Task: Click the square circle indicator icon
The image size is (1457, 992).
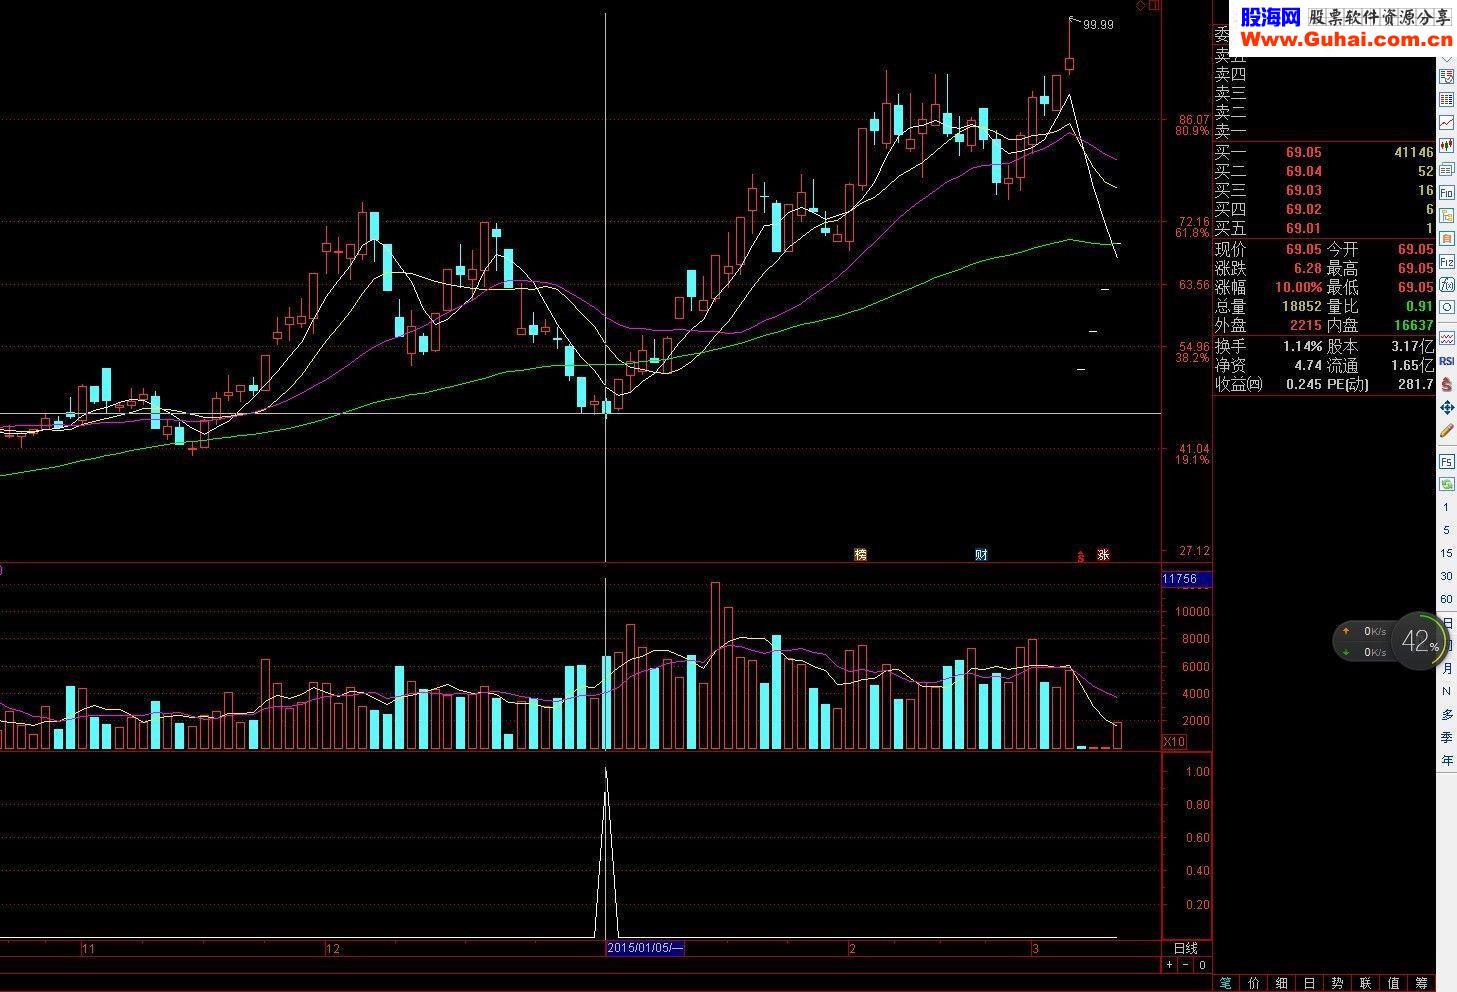Action: coord(1447,307)
